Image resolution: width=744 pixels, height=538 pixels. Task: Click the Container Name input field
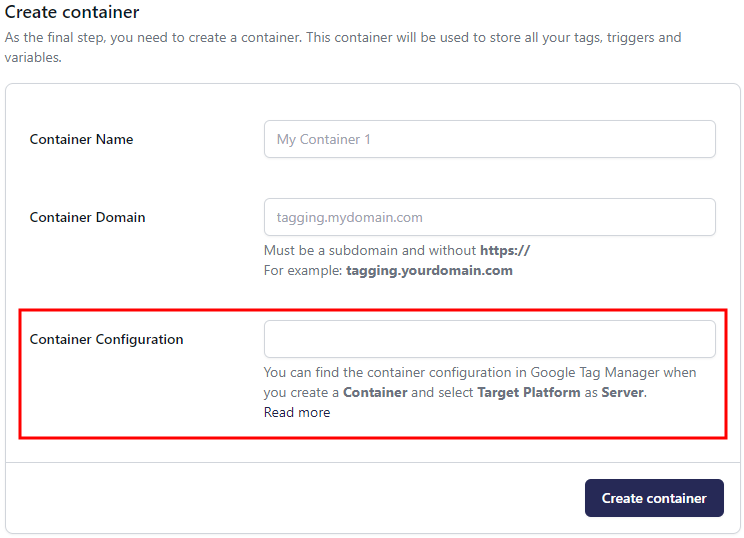[x=489, y=139]
